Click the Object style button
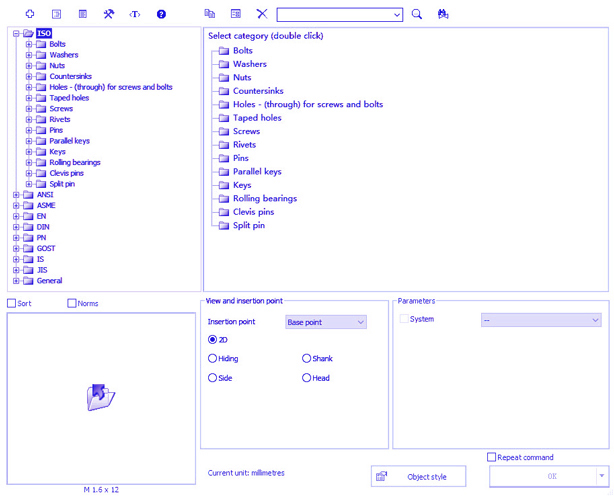This screenshot has width=614, height=496. [418, 477]
